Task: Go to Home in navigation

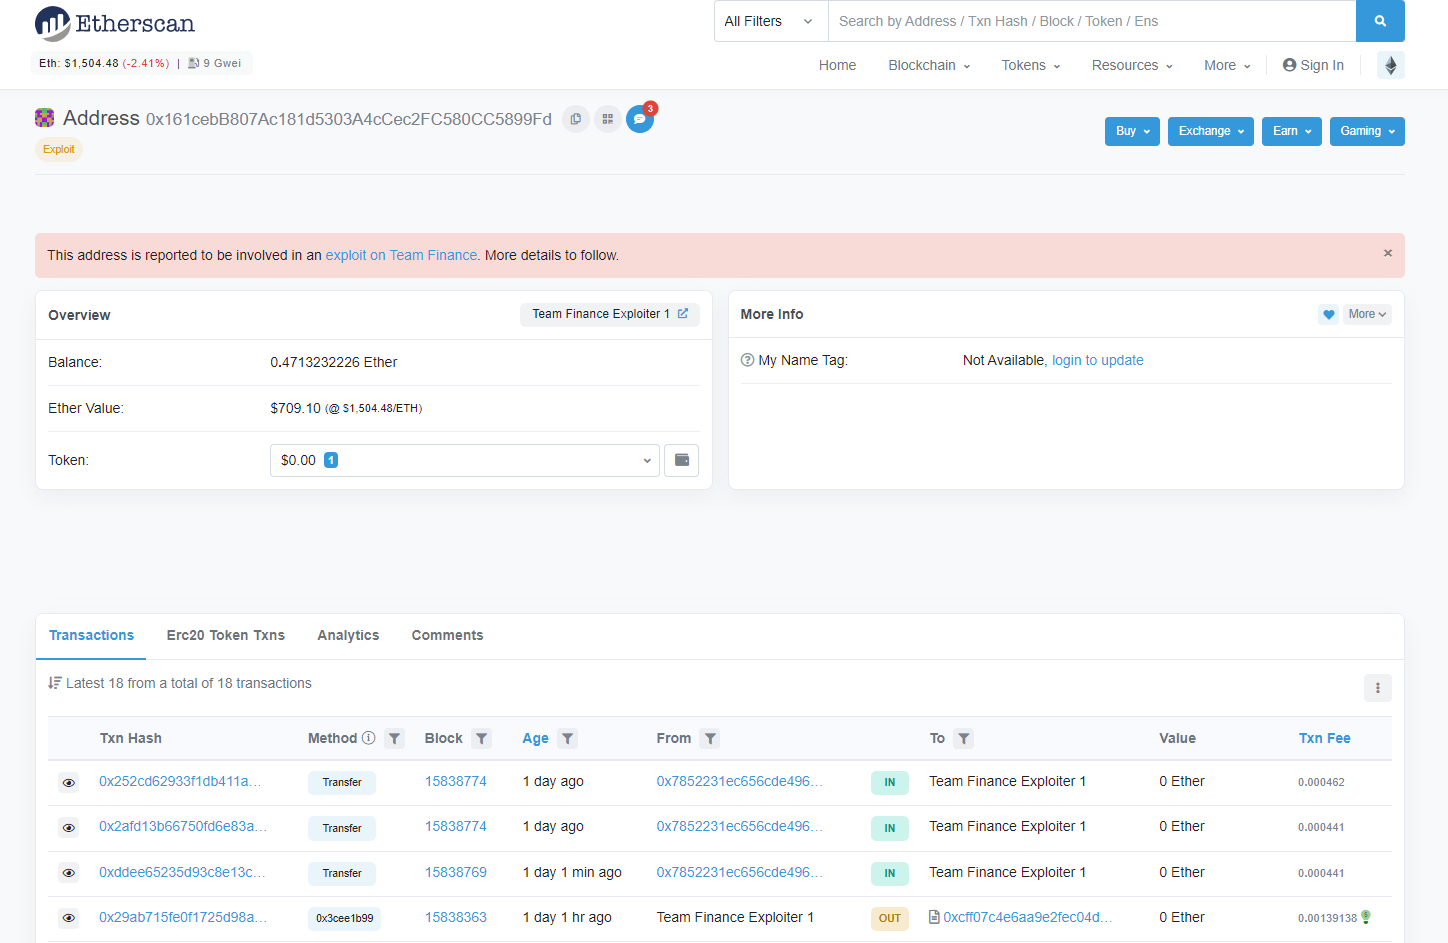Action: [837, 65]
